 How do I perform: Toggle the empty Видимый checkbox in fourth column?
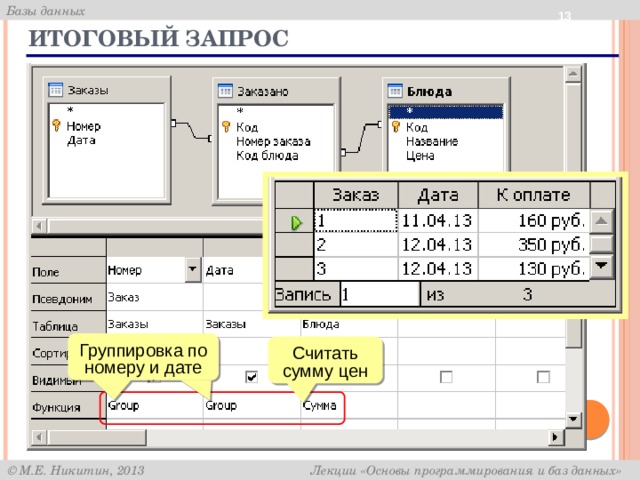(x=446, y=376)
